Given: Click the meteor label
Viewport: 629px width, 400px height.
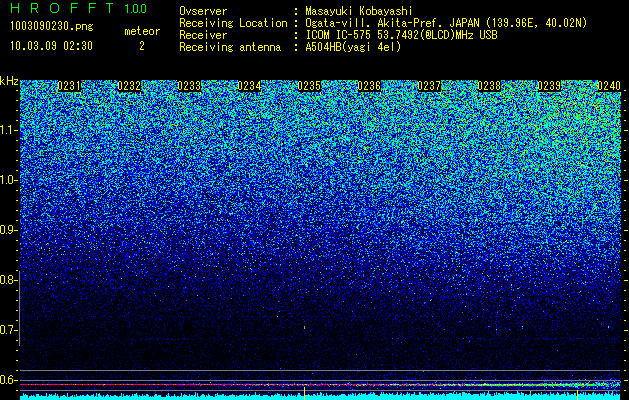Looking at the screenshot, I should (x=142, y=31).
